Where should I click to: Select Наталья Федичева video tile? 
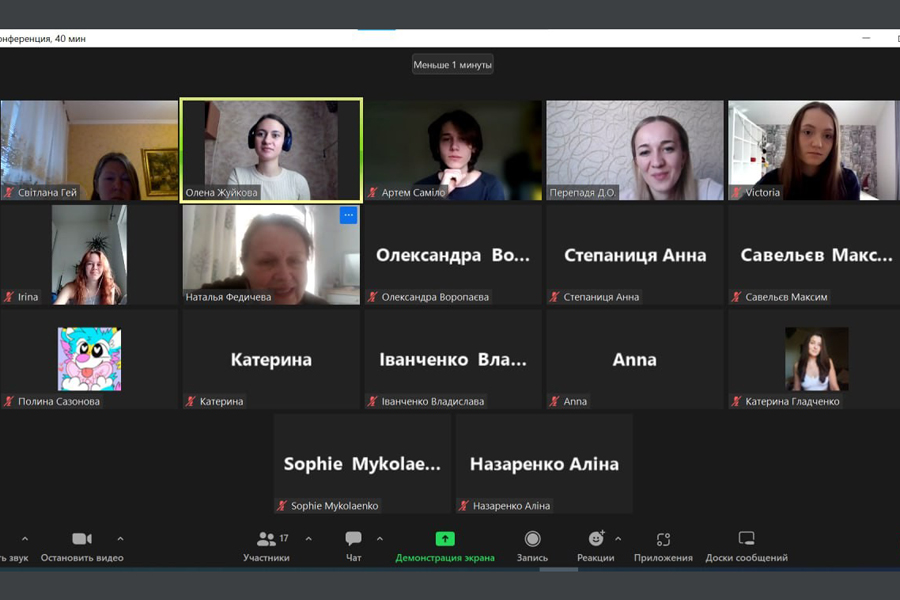point(271,255)
